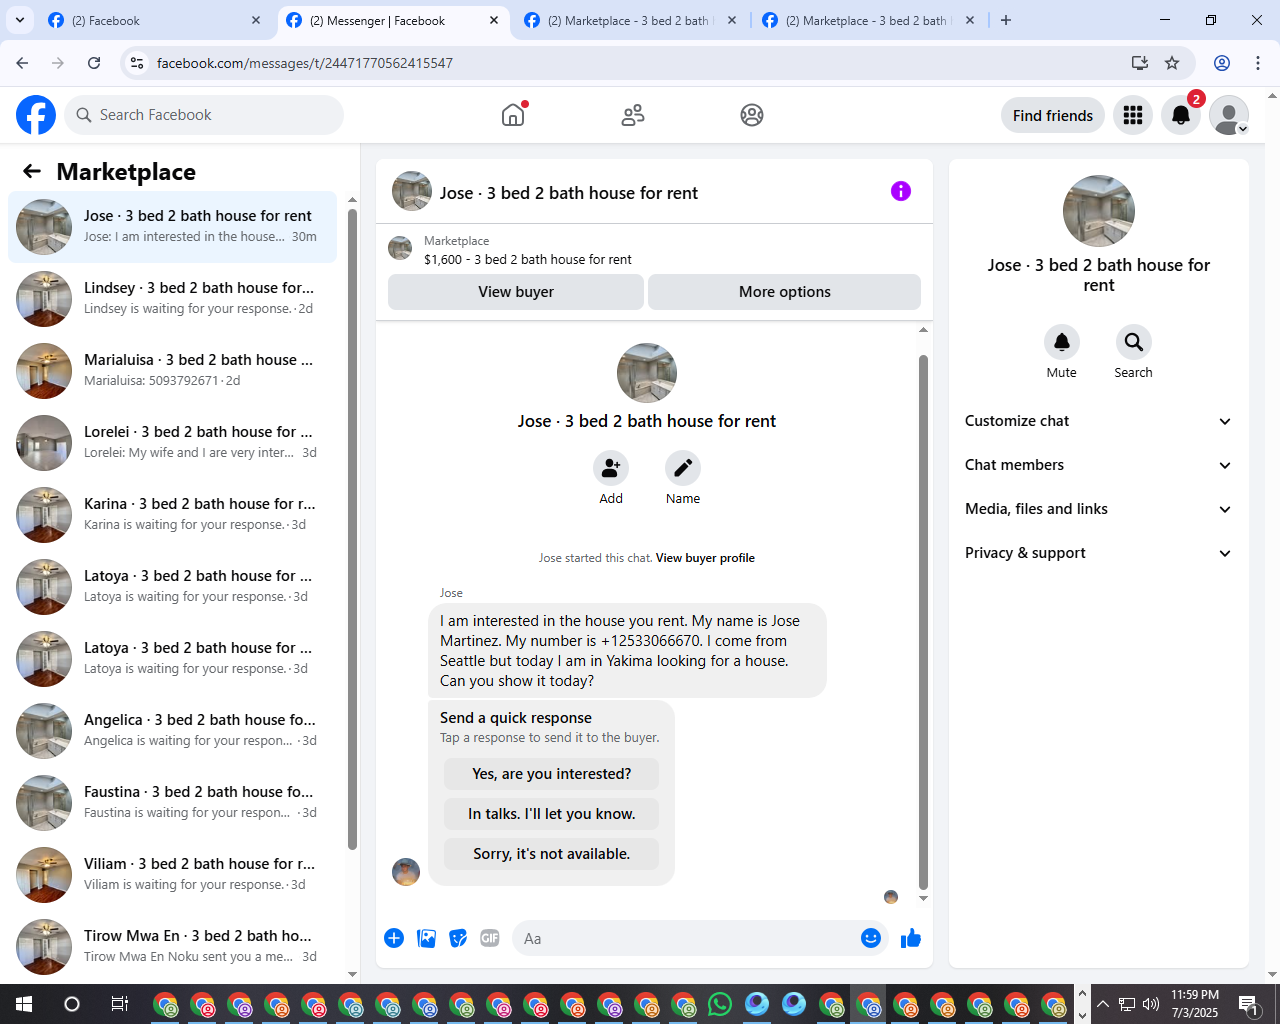
Task: Open WhatsApp from the taskbar
Action: coord(720,1004)
